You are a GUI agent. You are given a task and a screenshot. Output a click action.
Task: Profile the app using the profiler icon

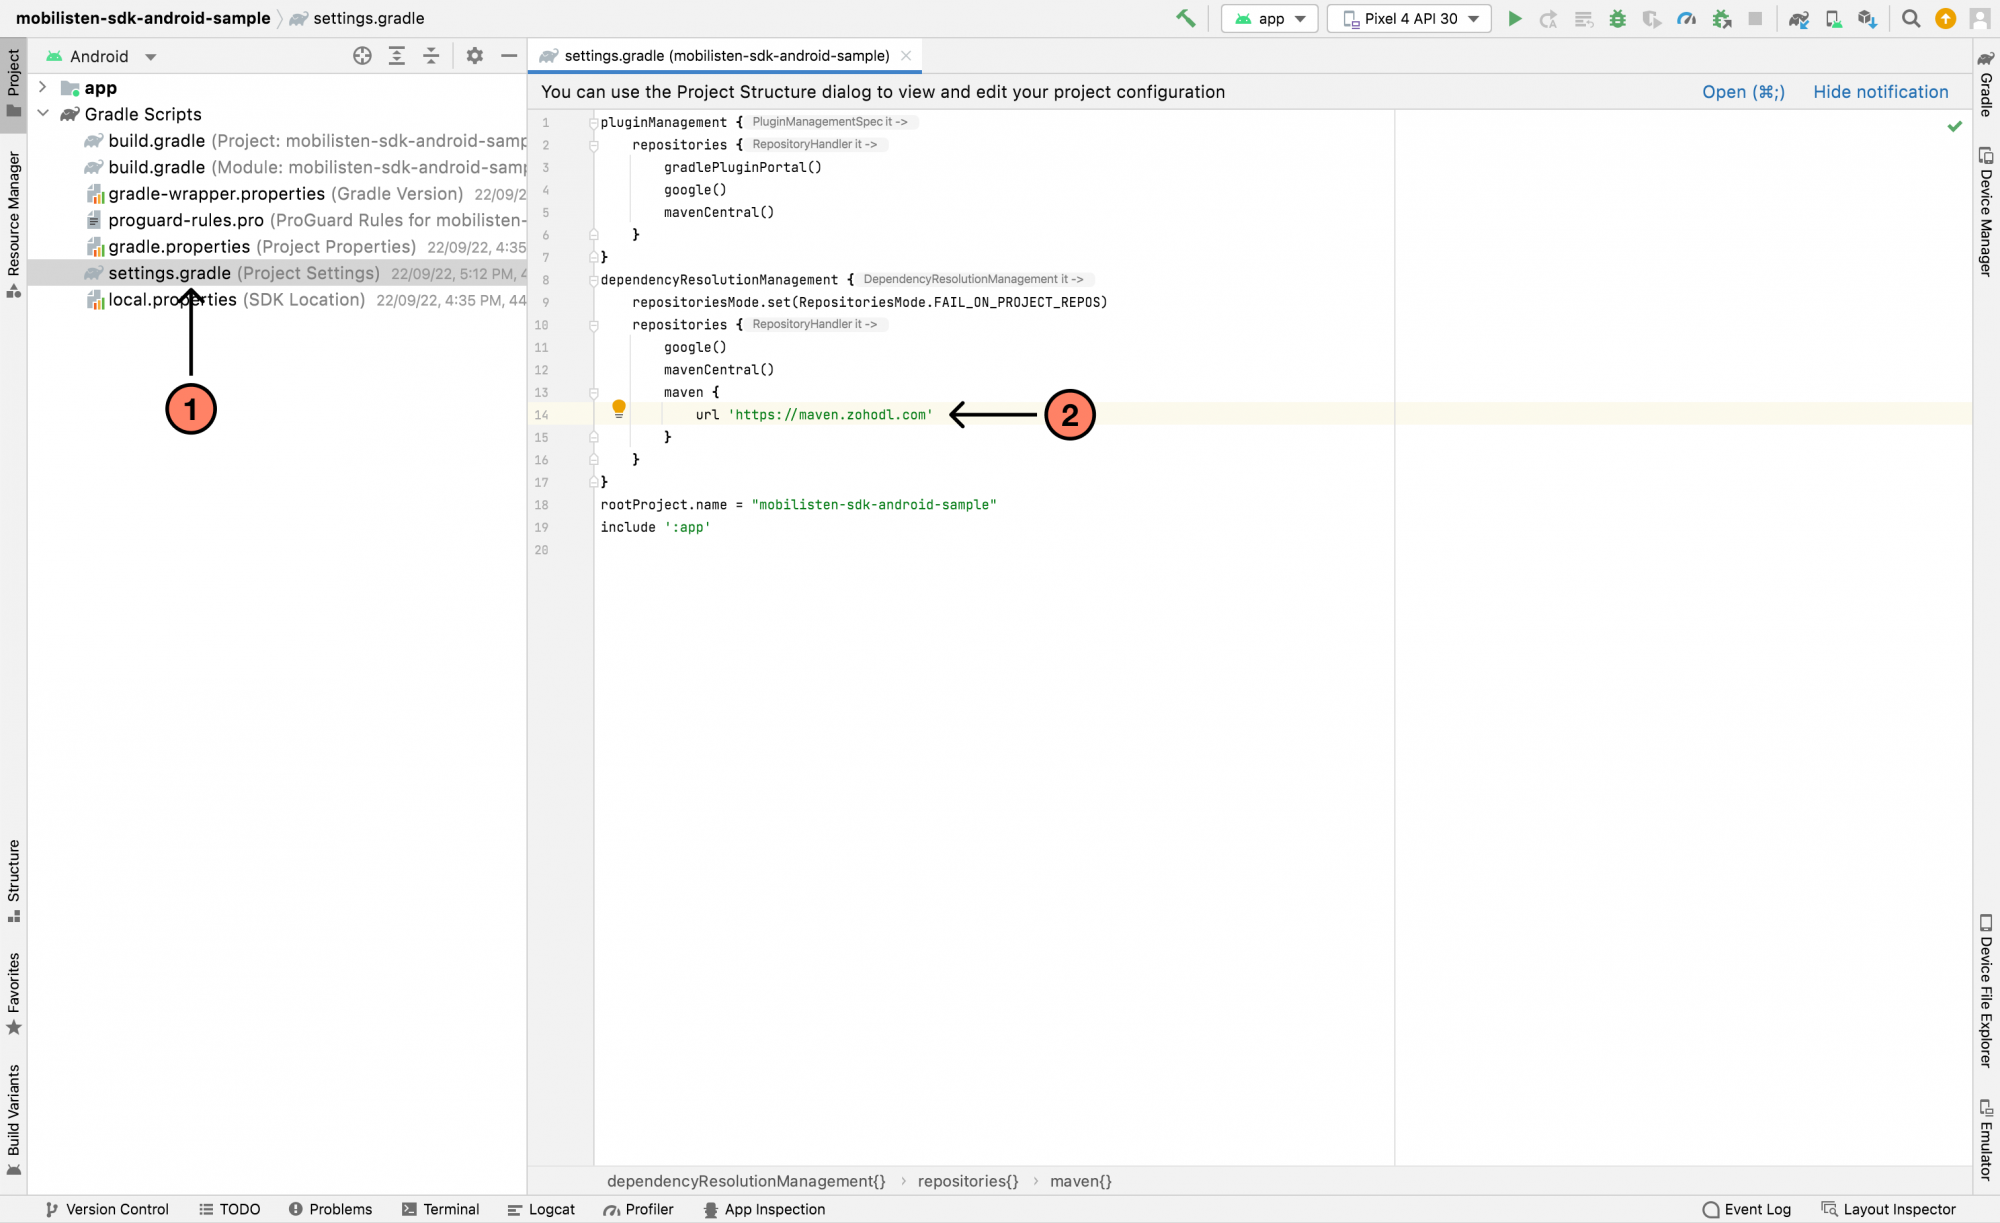click(1686, 18)
